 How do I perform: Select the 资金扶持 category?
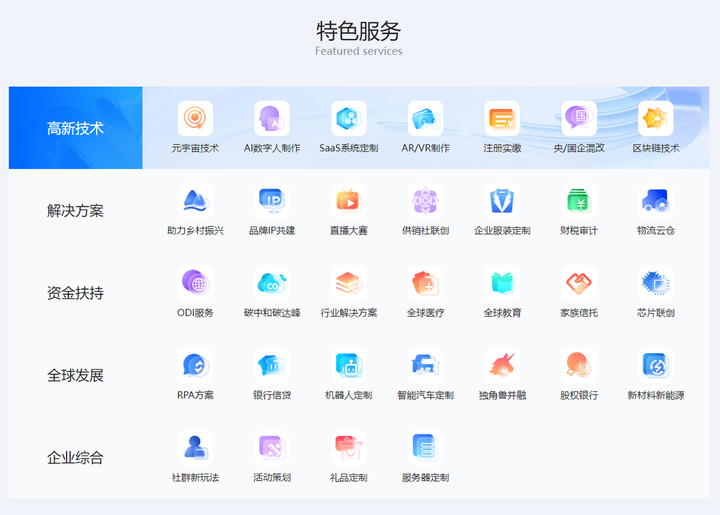point(76,293)
